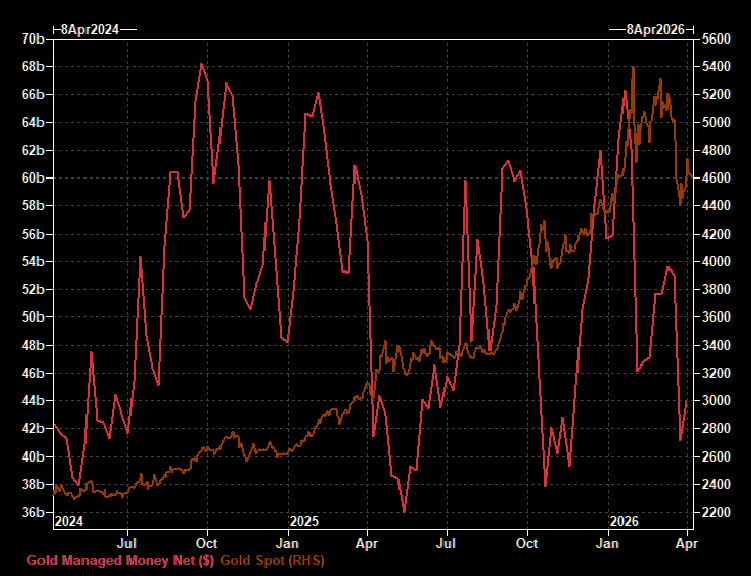Screen dimensions: 751x576
Task: Click the 5000 right axis label
Action: [x=718, y=123]
